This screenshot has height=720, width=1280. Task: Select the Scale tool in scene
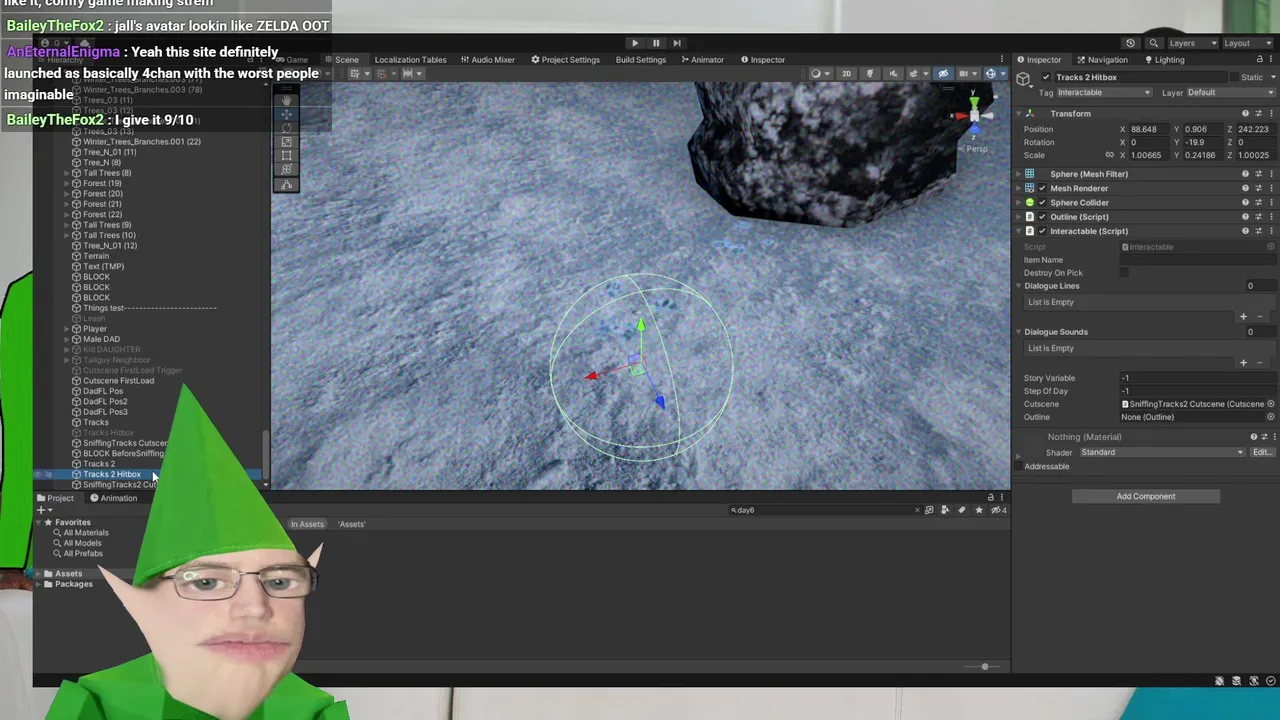pos(286,142)
